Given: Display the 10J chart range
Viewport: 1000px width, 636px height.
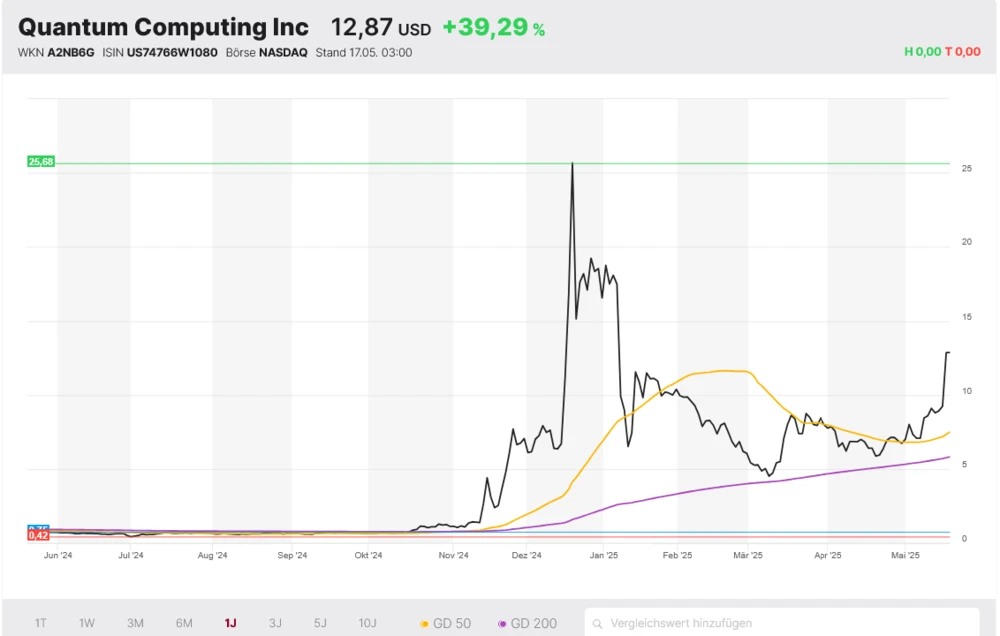Looking at the screenshot, I should coord(367,623).
